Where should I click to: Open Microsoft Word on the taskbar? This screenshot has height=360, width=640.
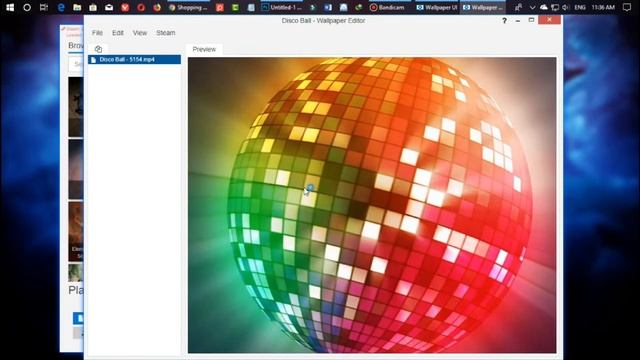point(328,7)
